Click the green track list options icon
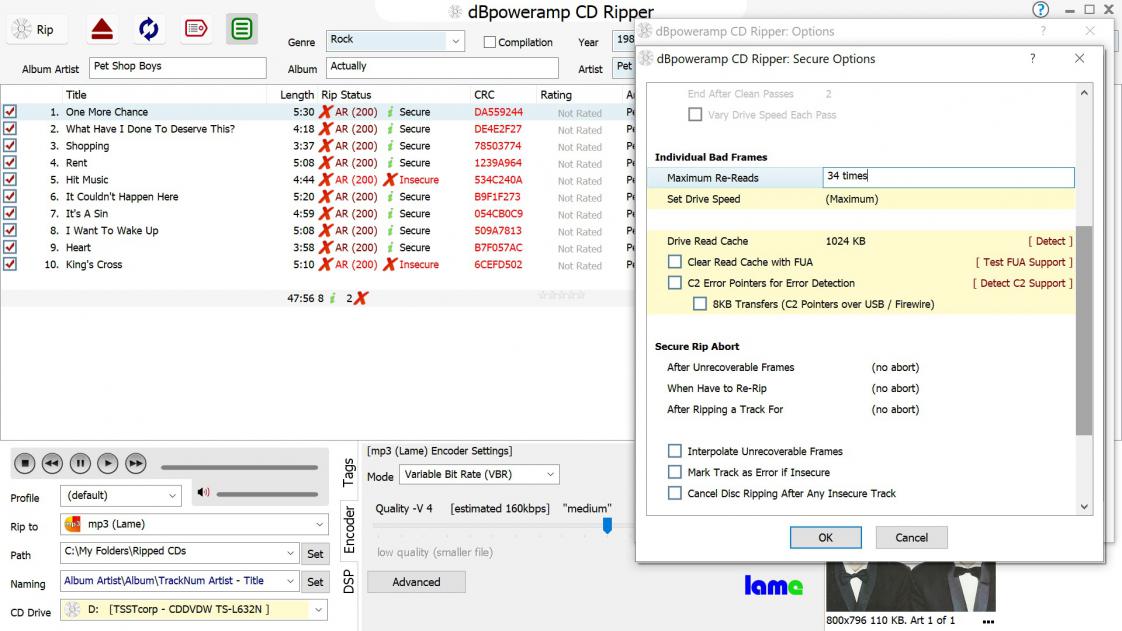The width and height of the screenshot is (1122, 631). 241,29
